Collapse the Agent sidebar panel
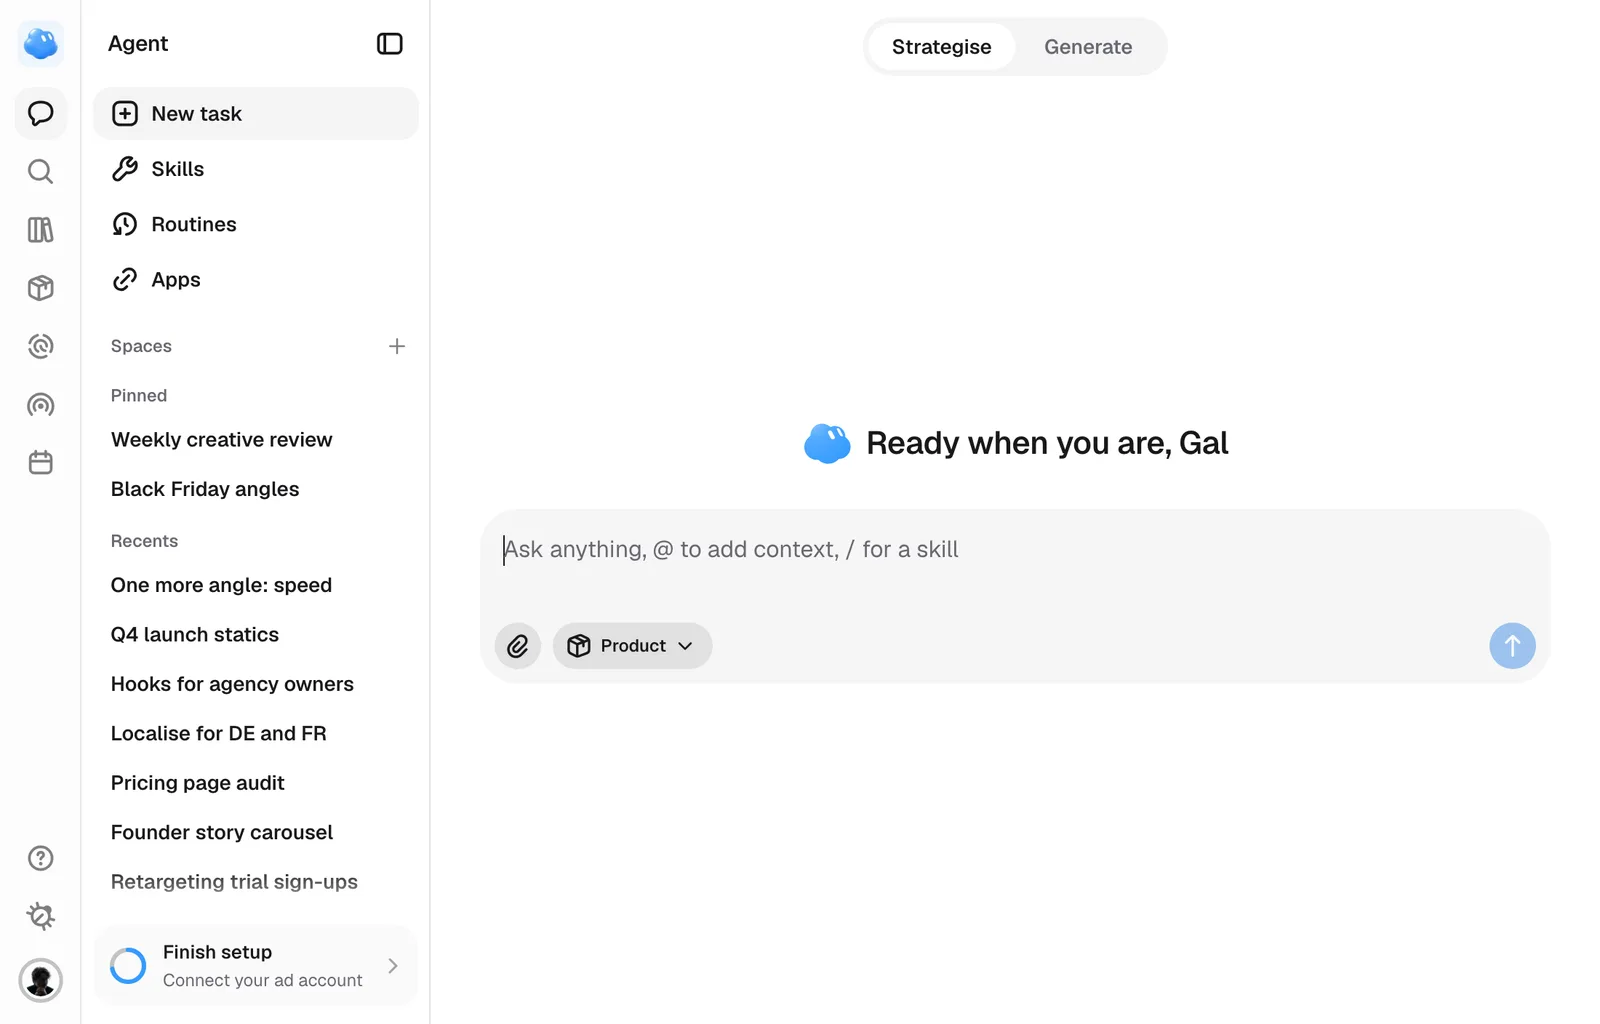This screenshot has height=1024, width=1600. pyautogui.click(x=390, y=44)
